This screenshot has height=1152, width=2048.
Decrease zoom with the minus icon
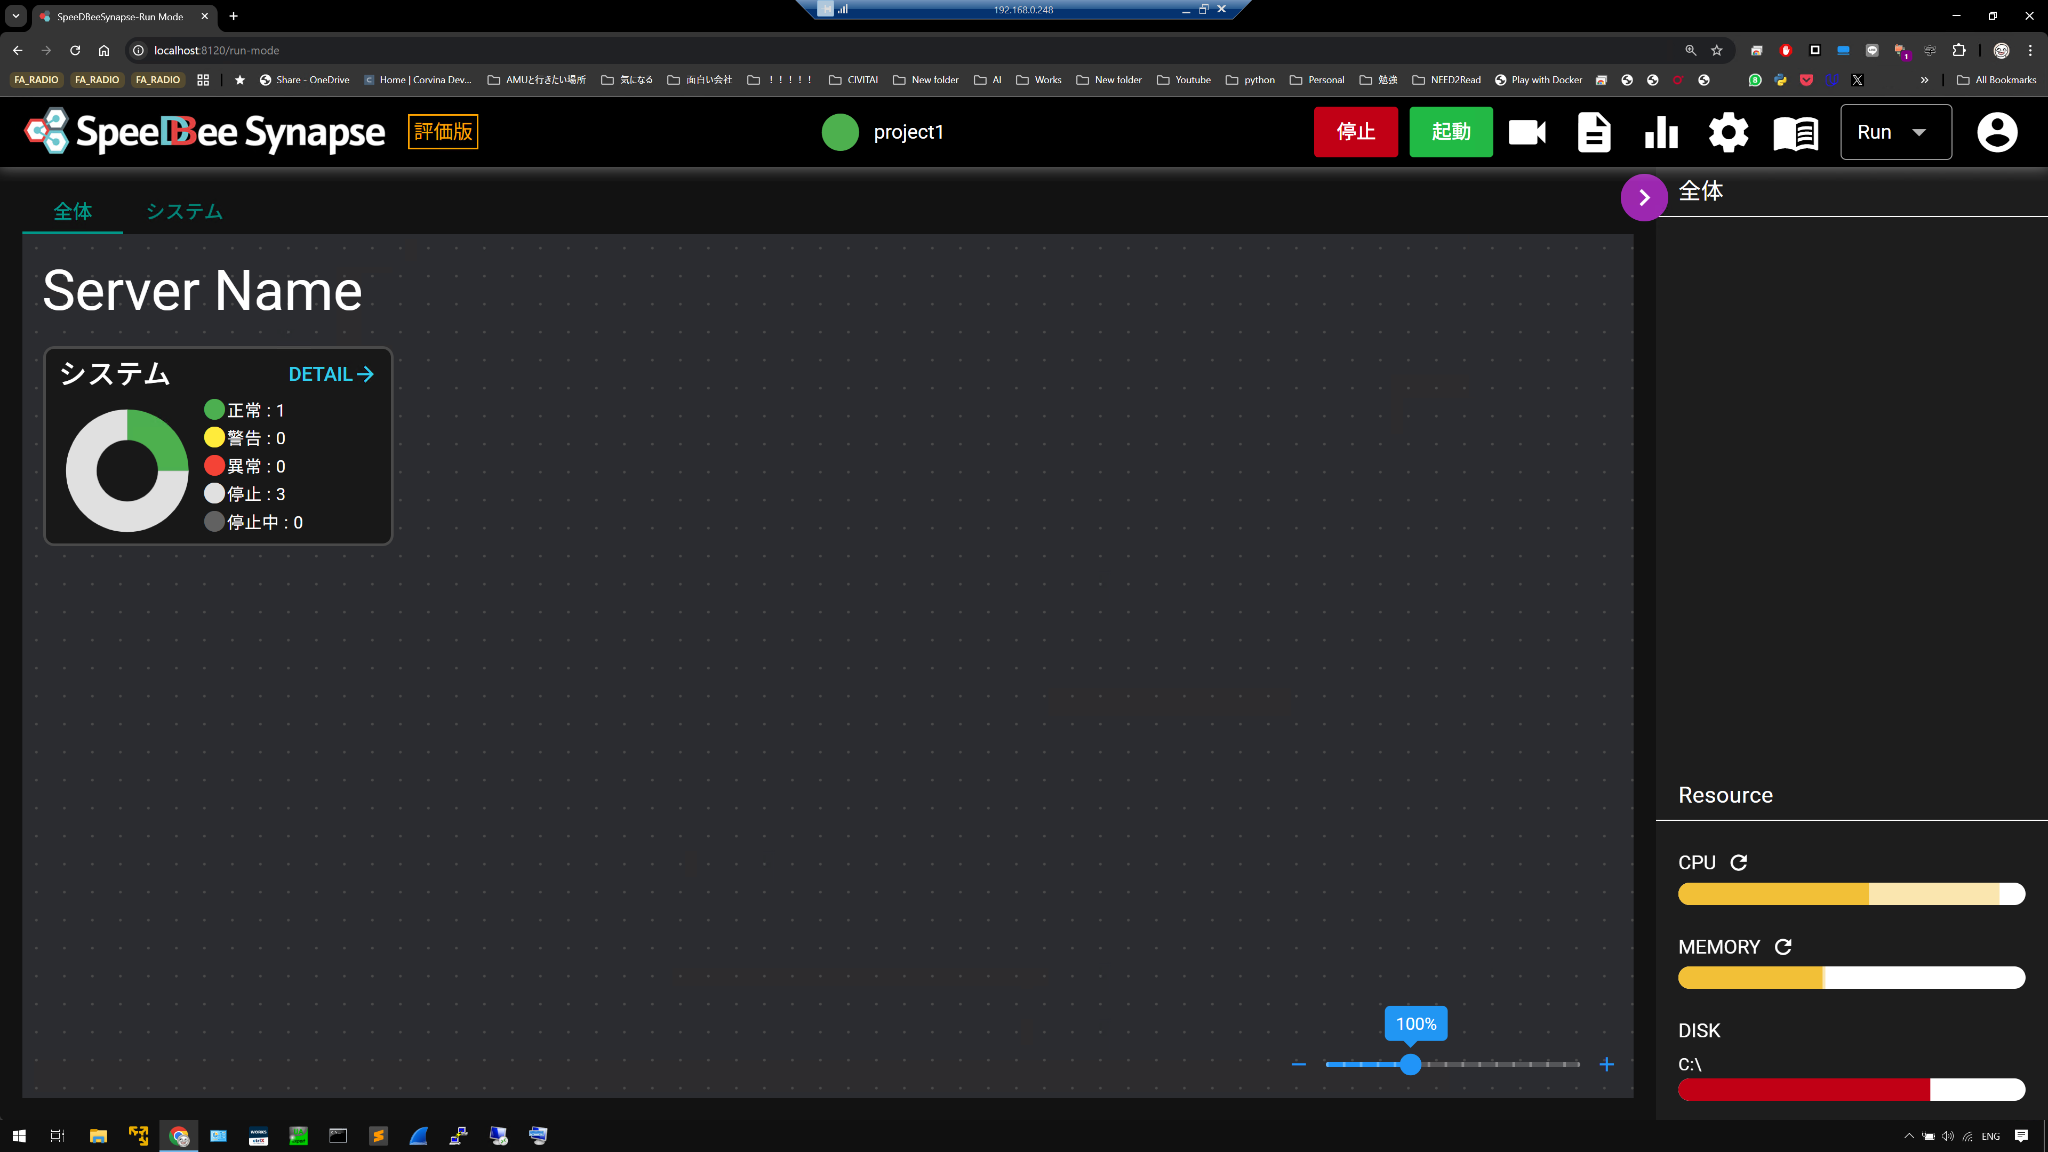pos(1298,1064)
